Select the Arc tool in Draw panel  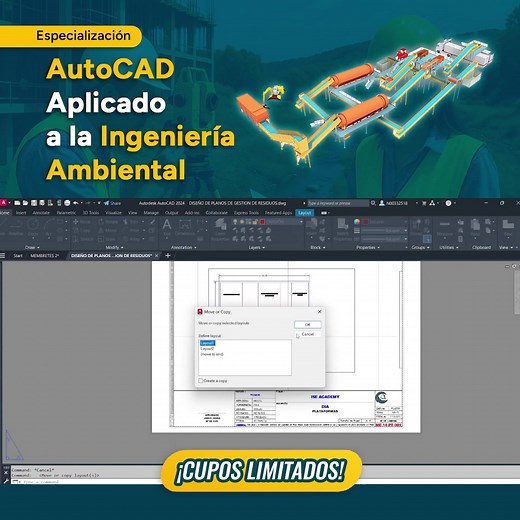point(49,227)
